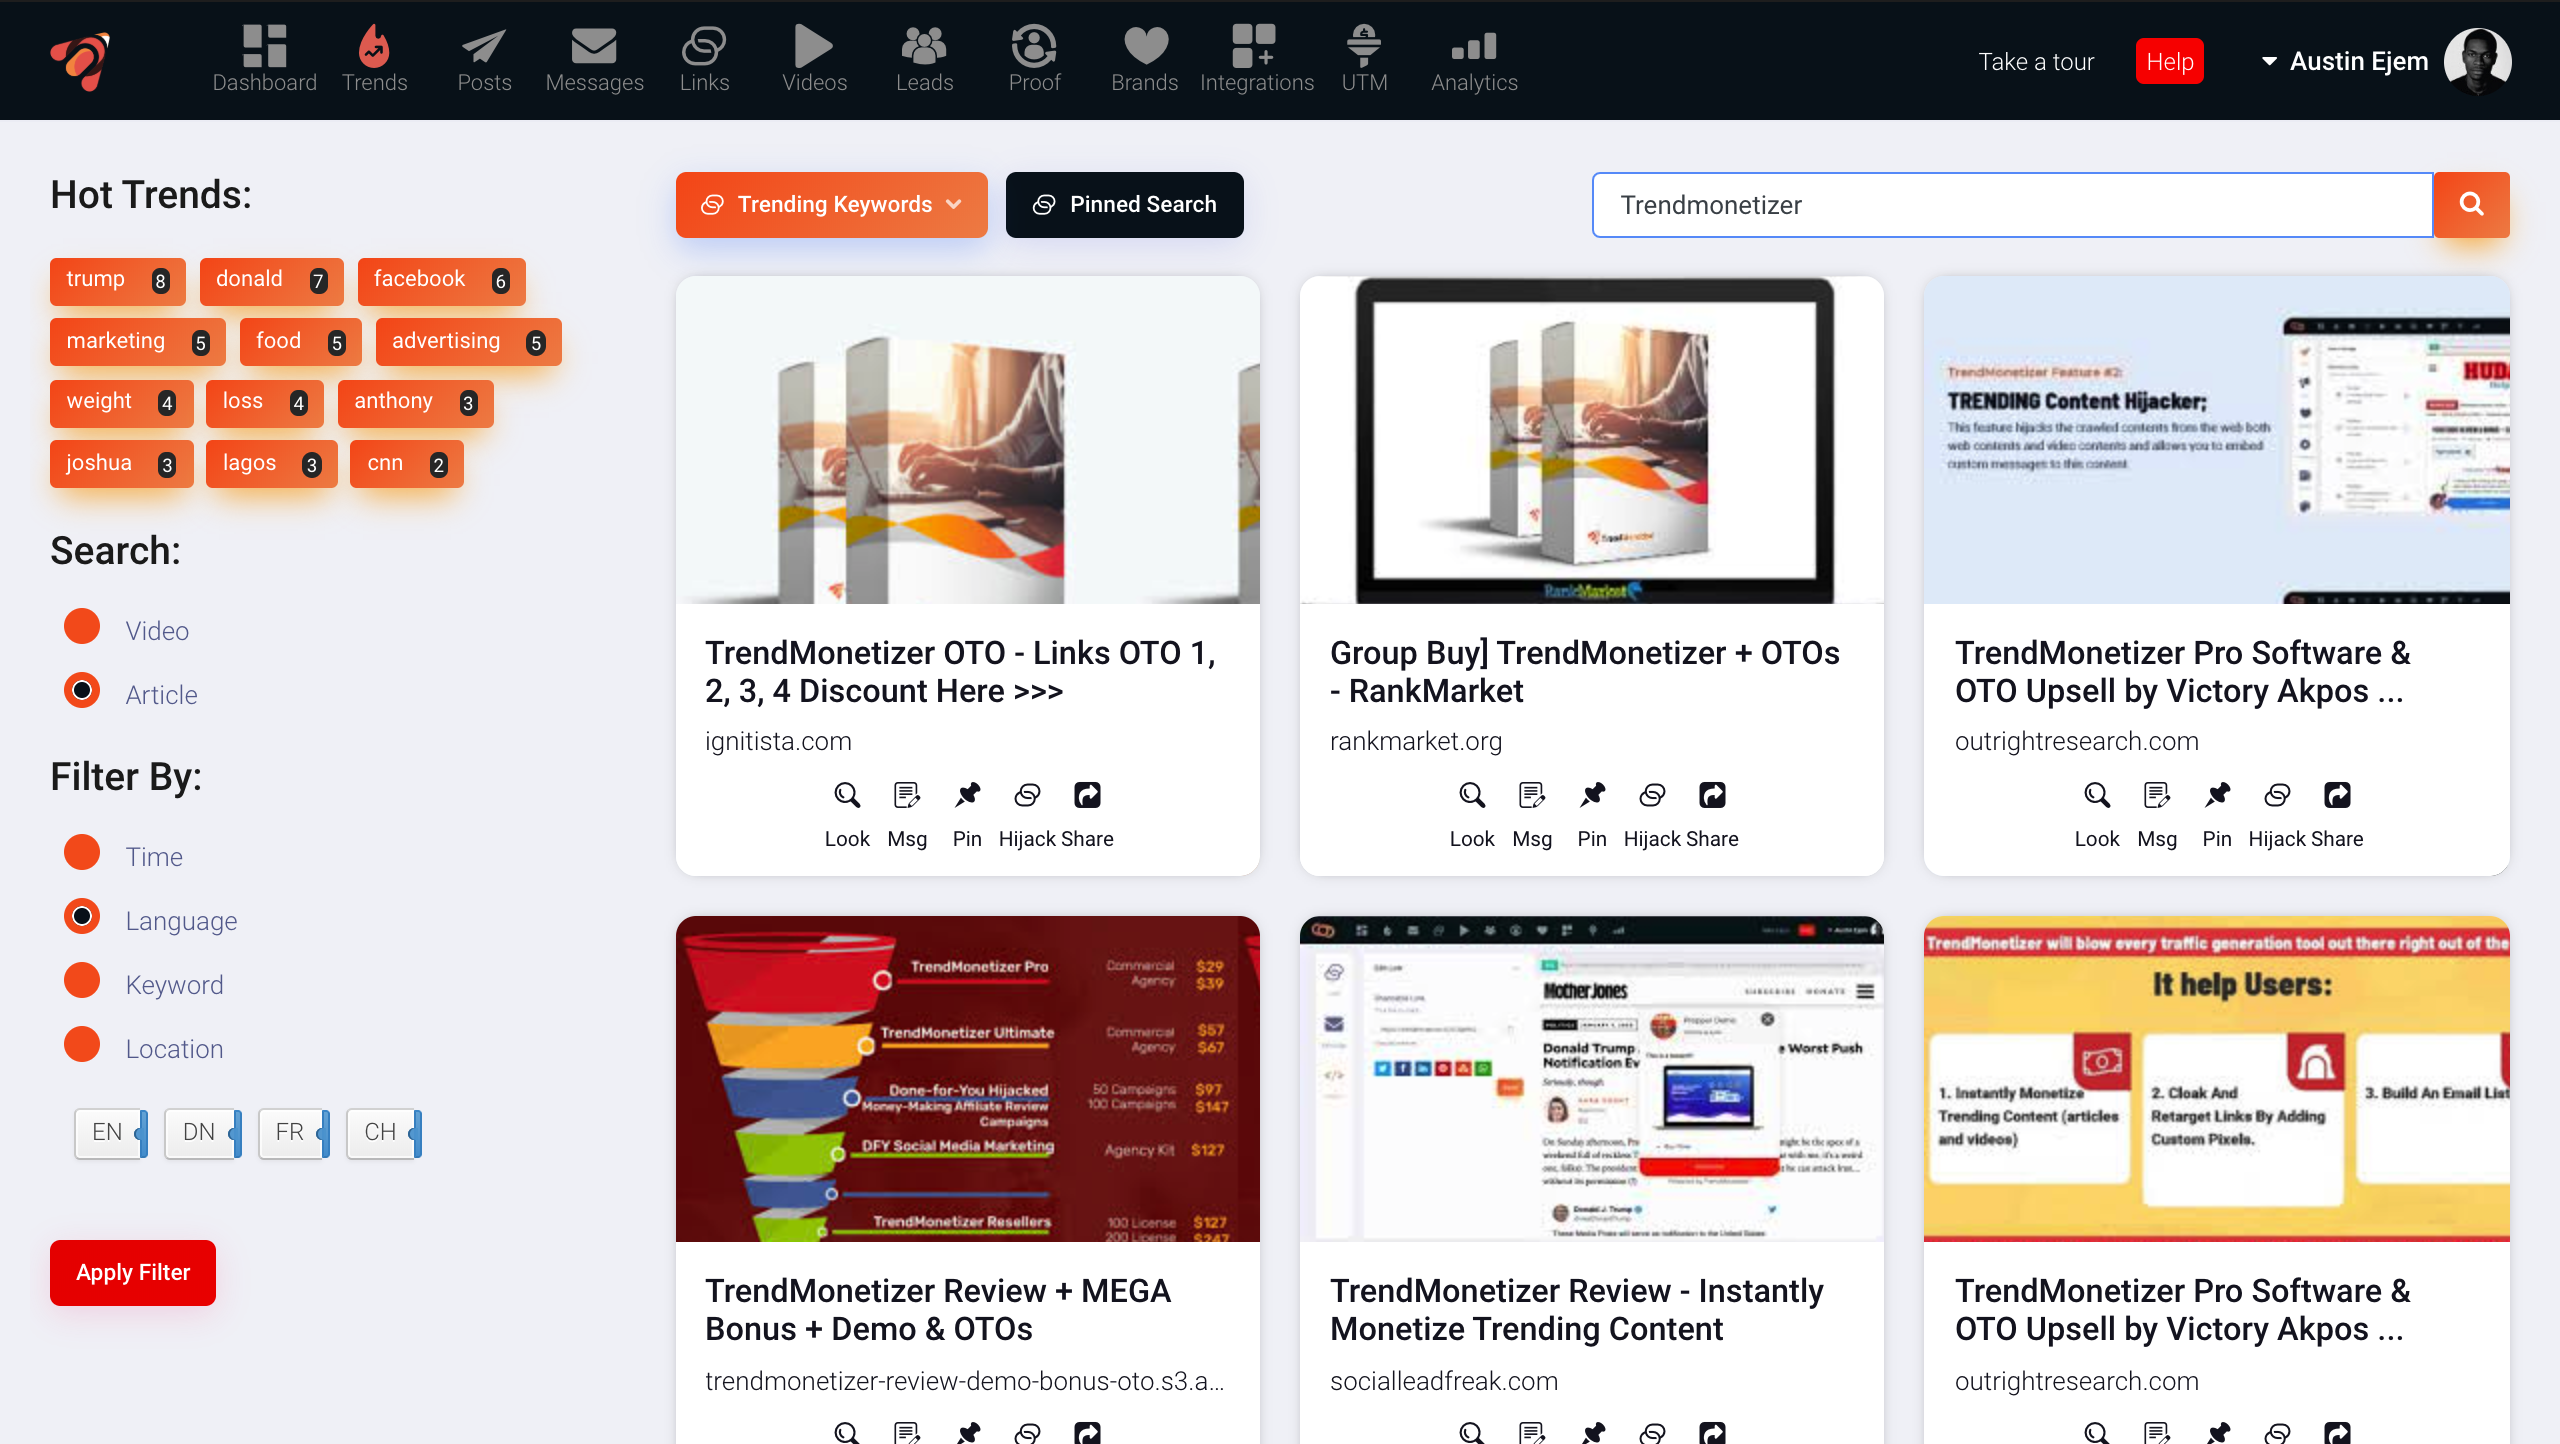The width and height of the screenshot is (2560, 1444).
Task: Select the Article search radio button
Action: tap(82, 691)
